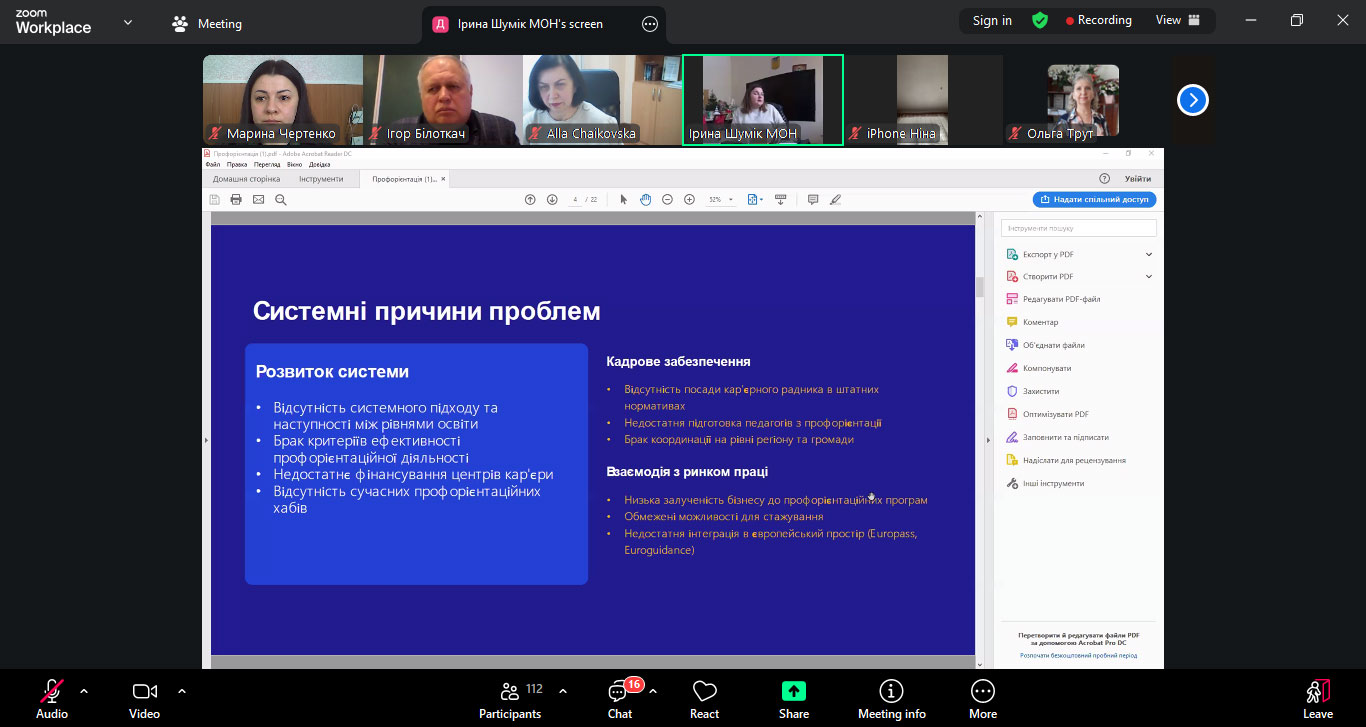Open the React emoji panel

pos(704,692)
